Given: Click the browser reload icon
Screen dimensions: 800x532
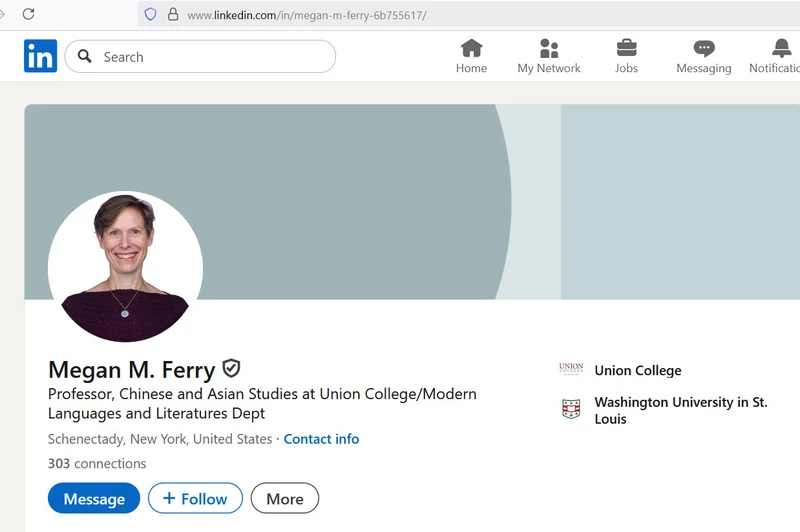Looking at the screenshot, I should [29, 14].
